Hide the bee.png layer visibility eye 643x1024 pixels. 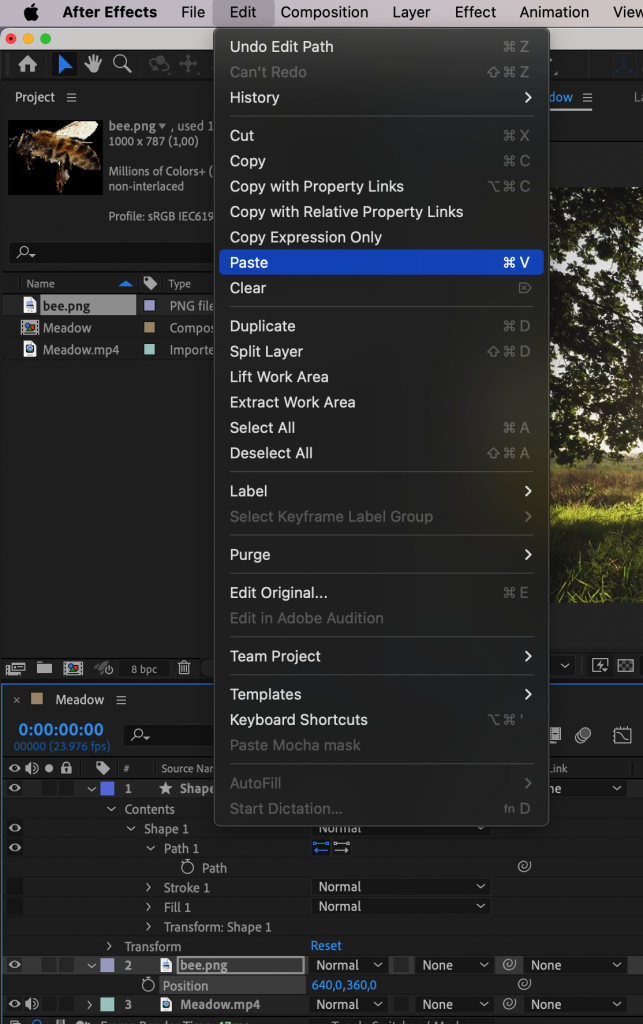14,964
